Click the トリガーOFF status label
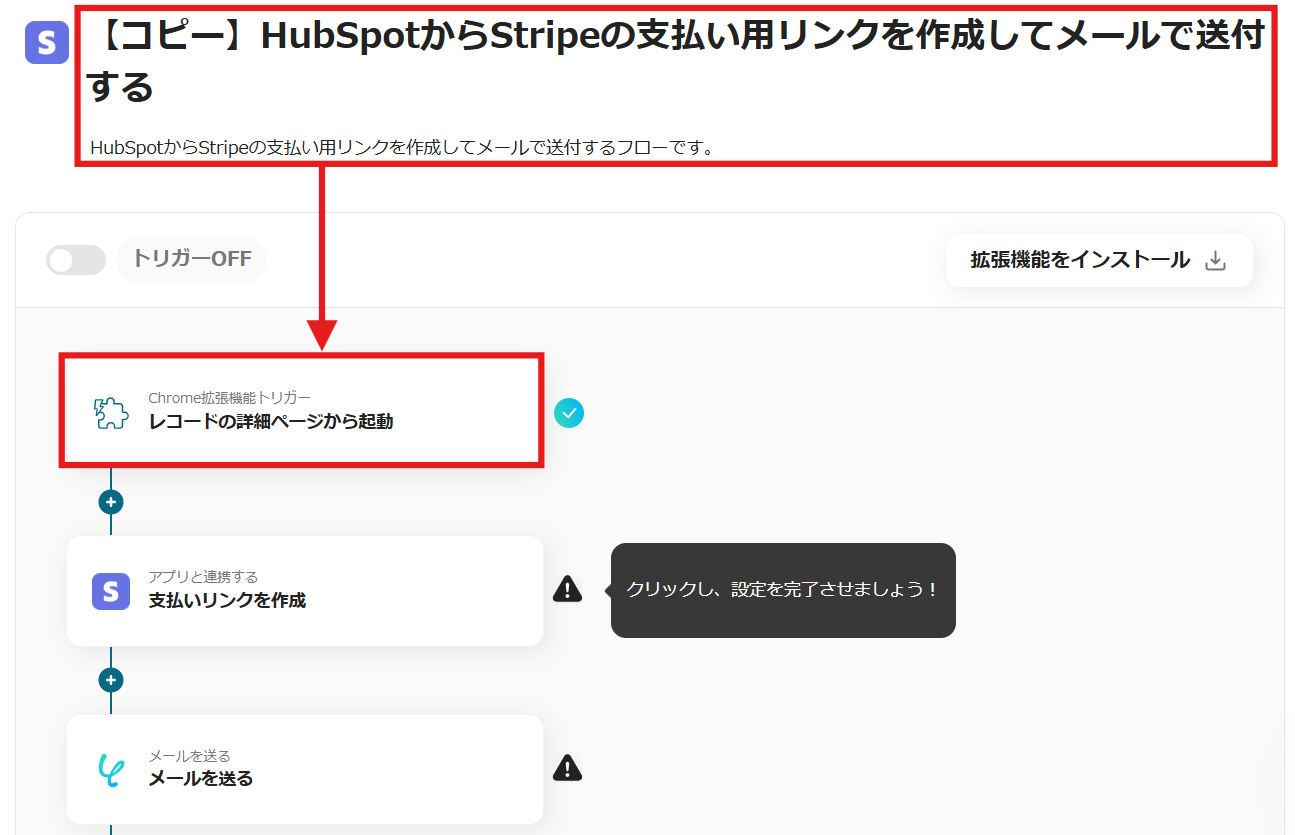1295x835 pixels. tap(192, 260)
